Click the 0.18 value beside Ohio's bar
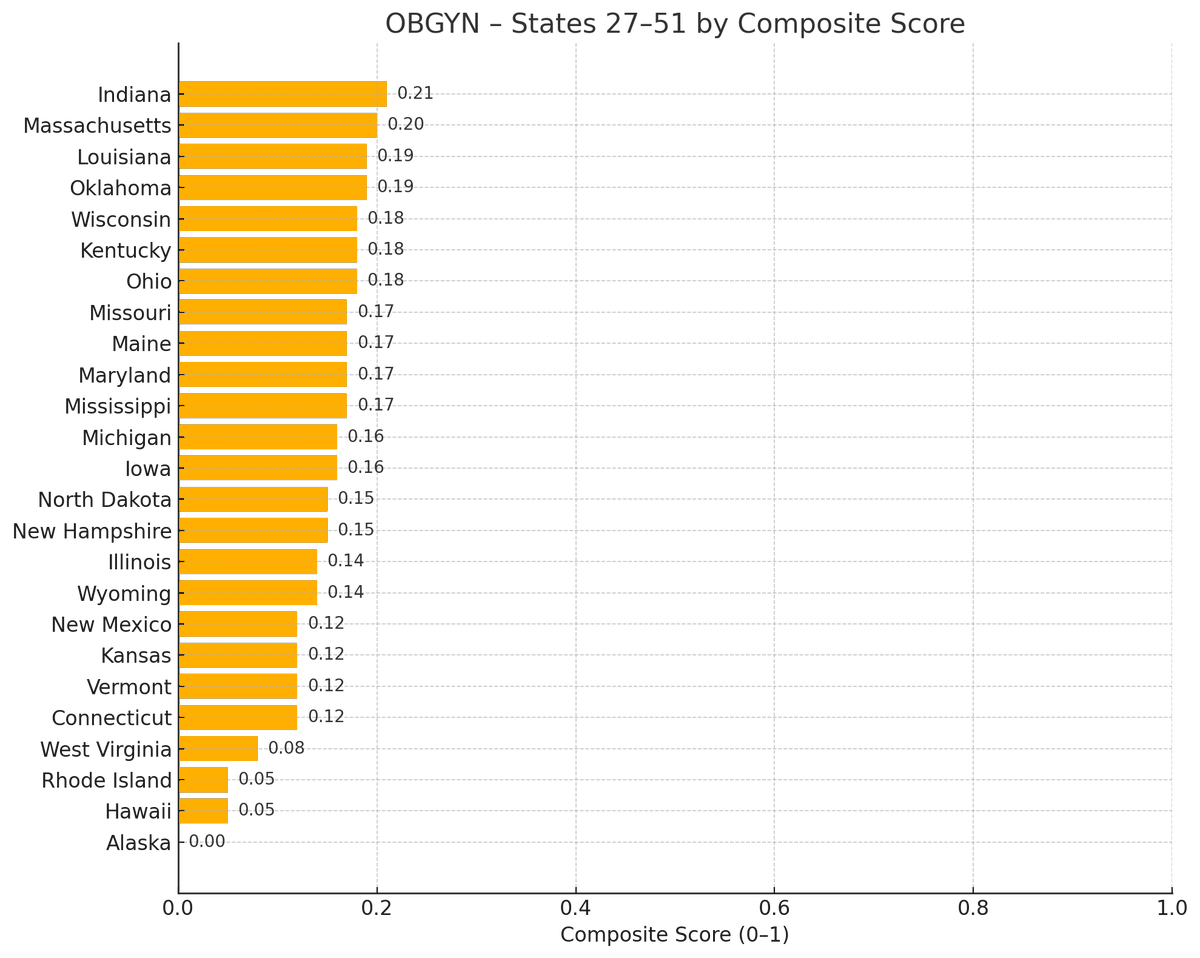 [x=385, y=281]
